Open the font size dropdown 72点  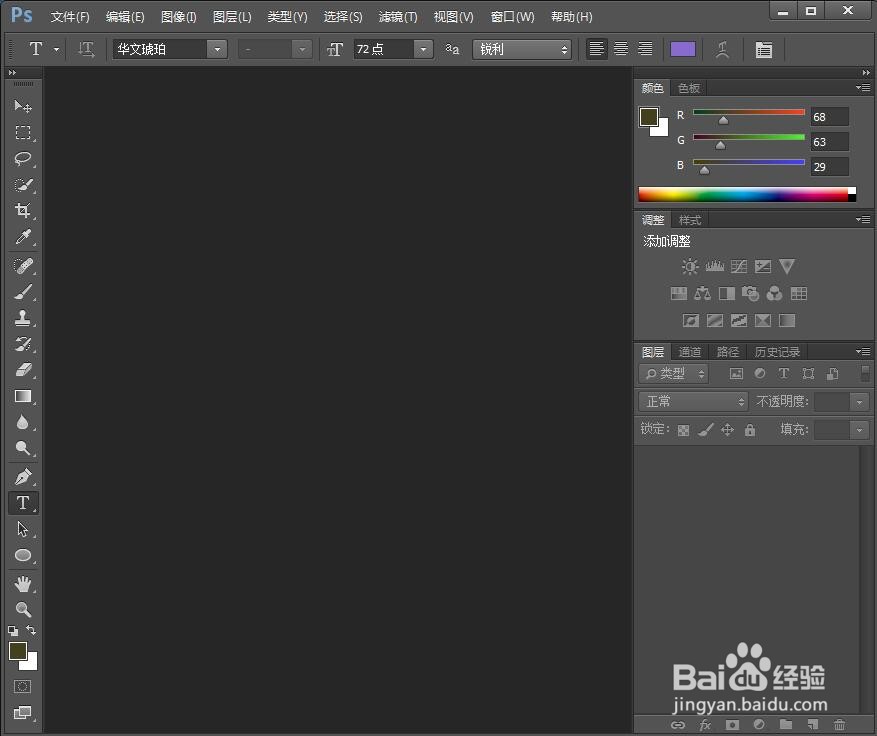click(393, 49)
